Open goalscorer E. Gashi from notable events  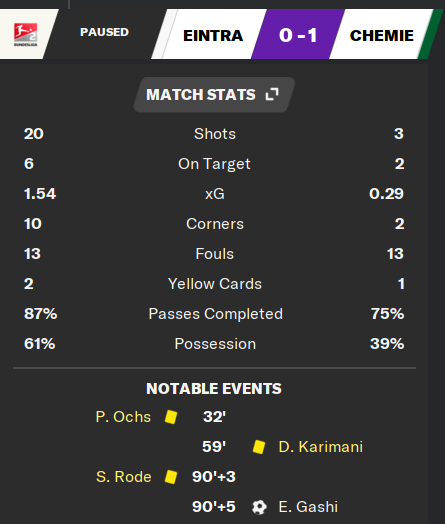(x=308, y=507)
